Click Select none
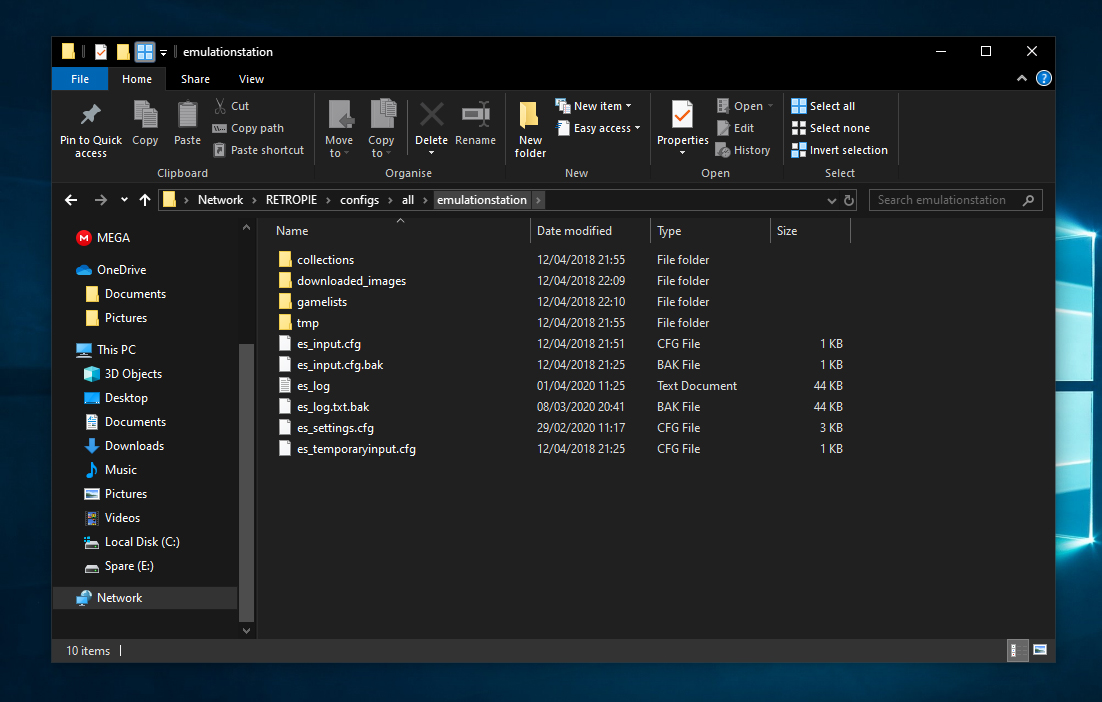Image resolution: width=1102 pixels, height=702 pixels. 831,129
